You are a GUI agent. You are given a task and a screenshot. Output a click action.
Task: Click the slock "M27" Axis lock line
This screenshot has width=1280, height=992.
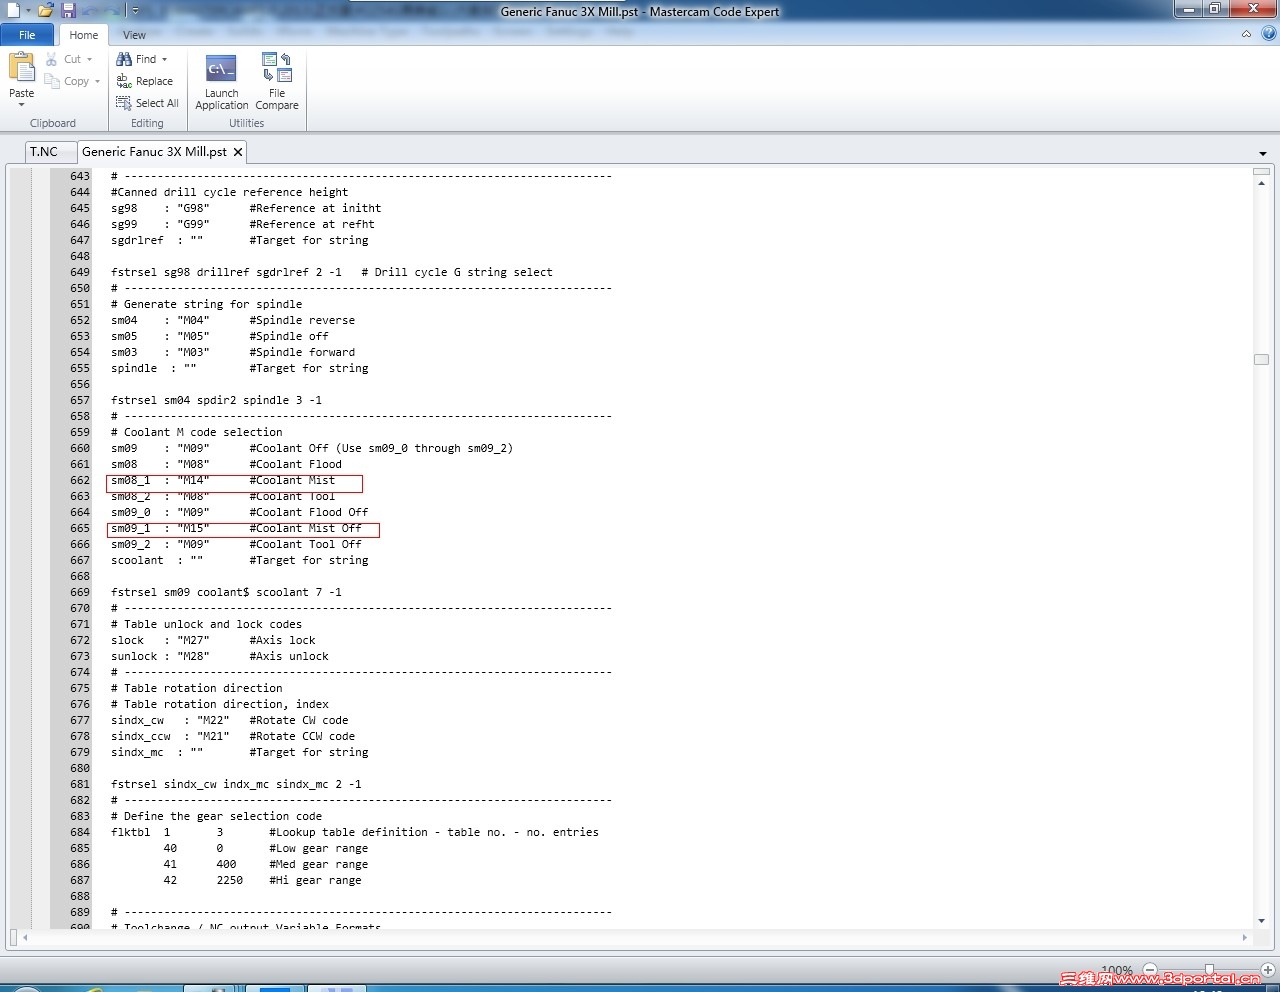coord(213,640)
